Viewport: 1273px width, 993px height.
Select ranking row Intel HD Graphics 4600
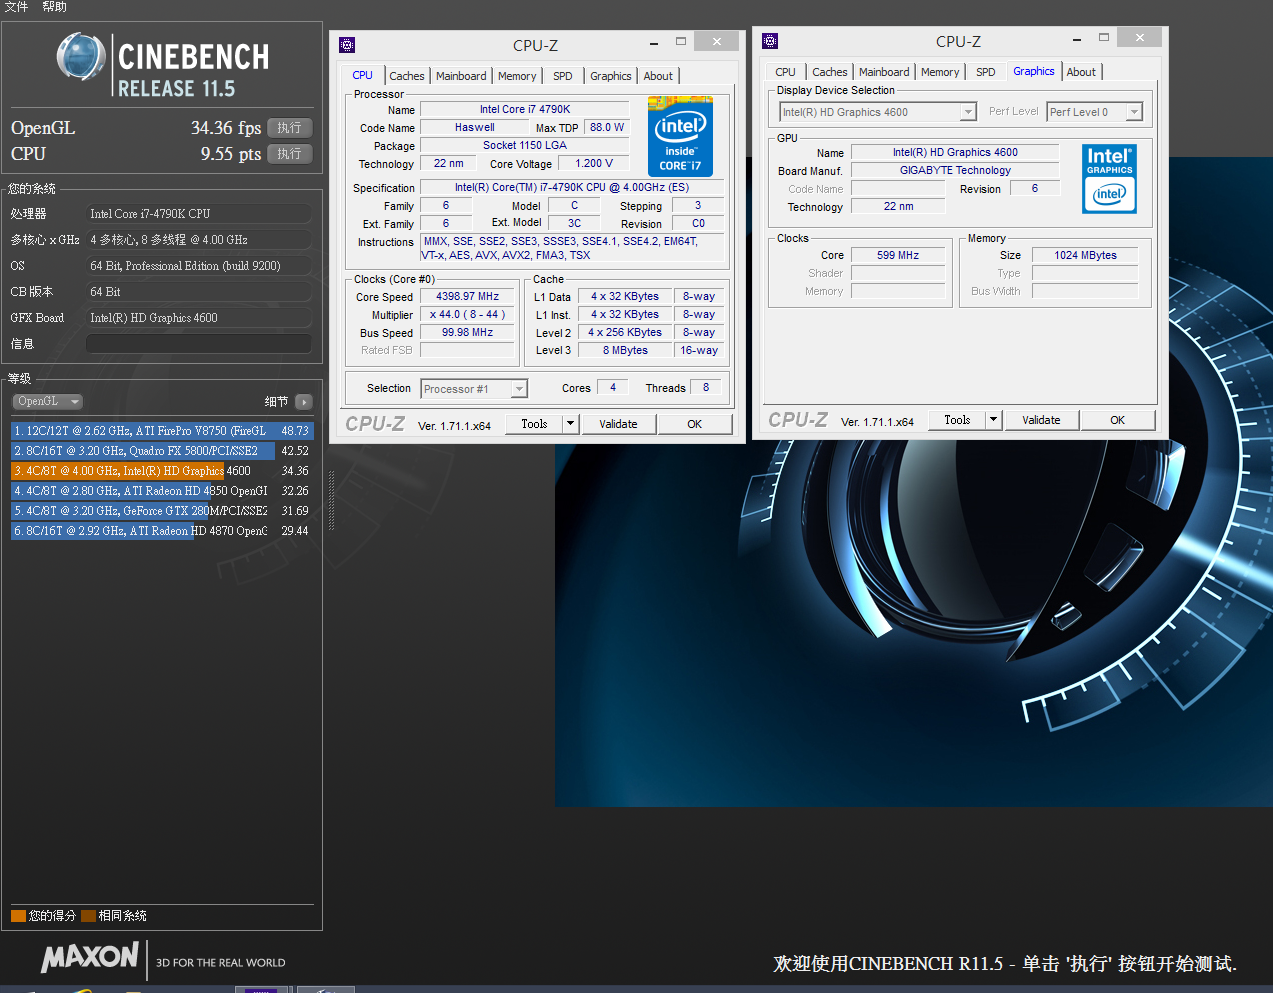click(162, 471)
